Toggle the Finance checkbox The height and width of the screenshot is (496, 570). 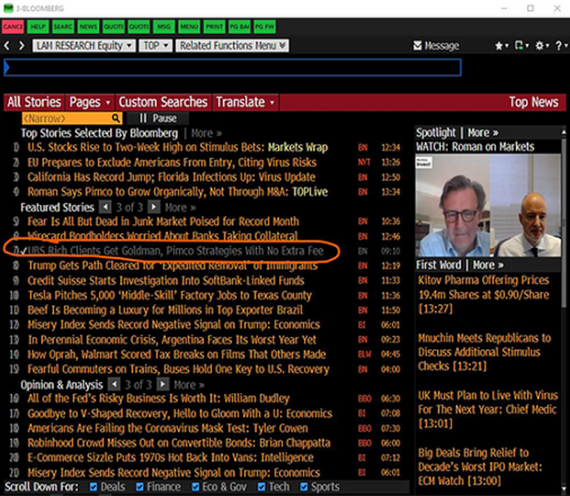coord(140,487)
